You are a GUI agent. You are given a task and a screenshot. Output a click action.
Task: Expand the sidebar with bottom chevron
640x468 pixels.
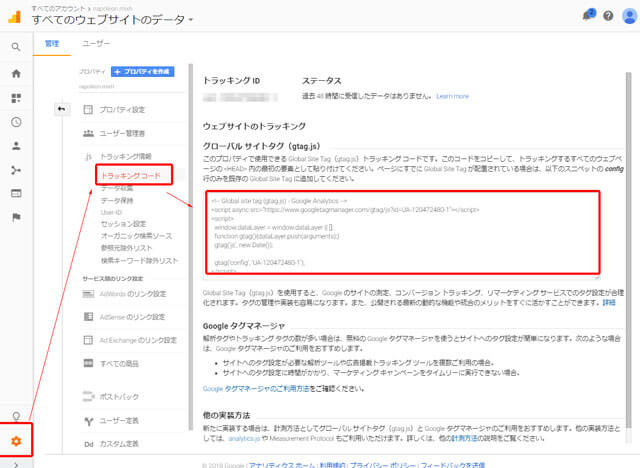16,464
